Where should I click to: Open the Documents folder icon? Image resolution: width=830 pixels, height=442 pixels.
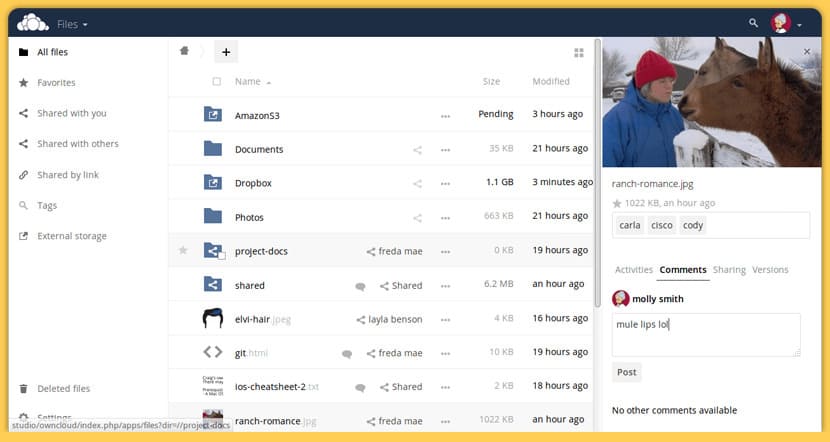(213, 148)
